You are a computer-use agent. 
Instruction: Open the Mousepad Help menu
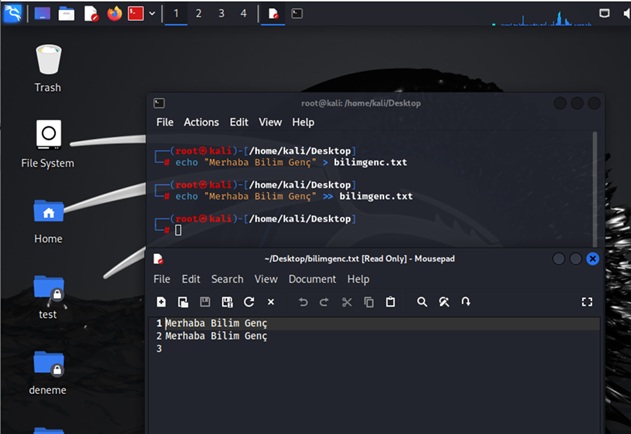coord(358,279)
